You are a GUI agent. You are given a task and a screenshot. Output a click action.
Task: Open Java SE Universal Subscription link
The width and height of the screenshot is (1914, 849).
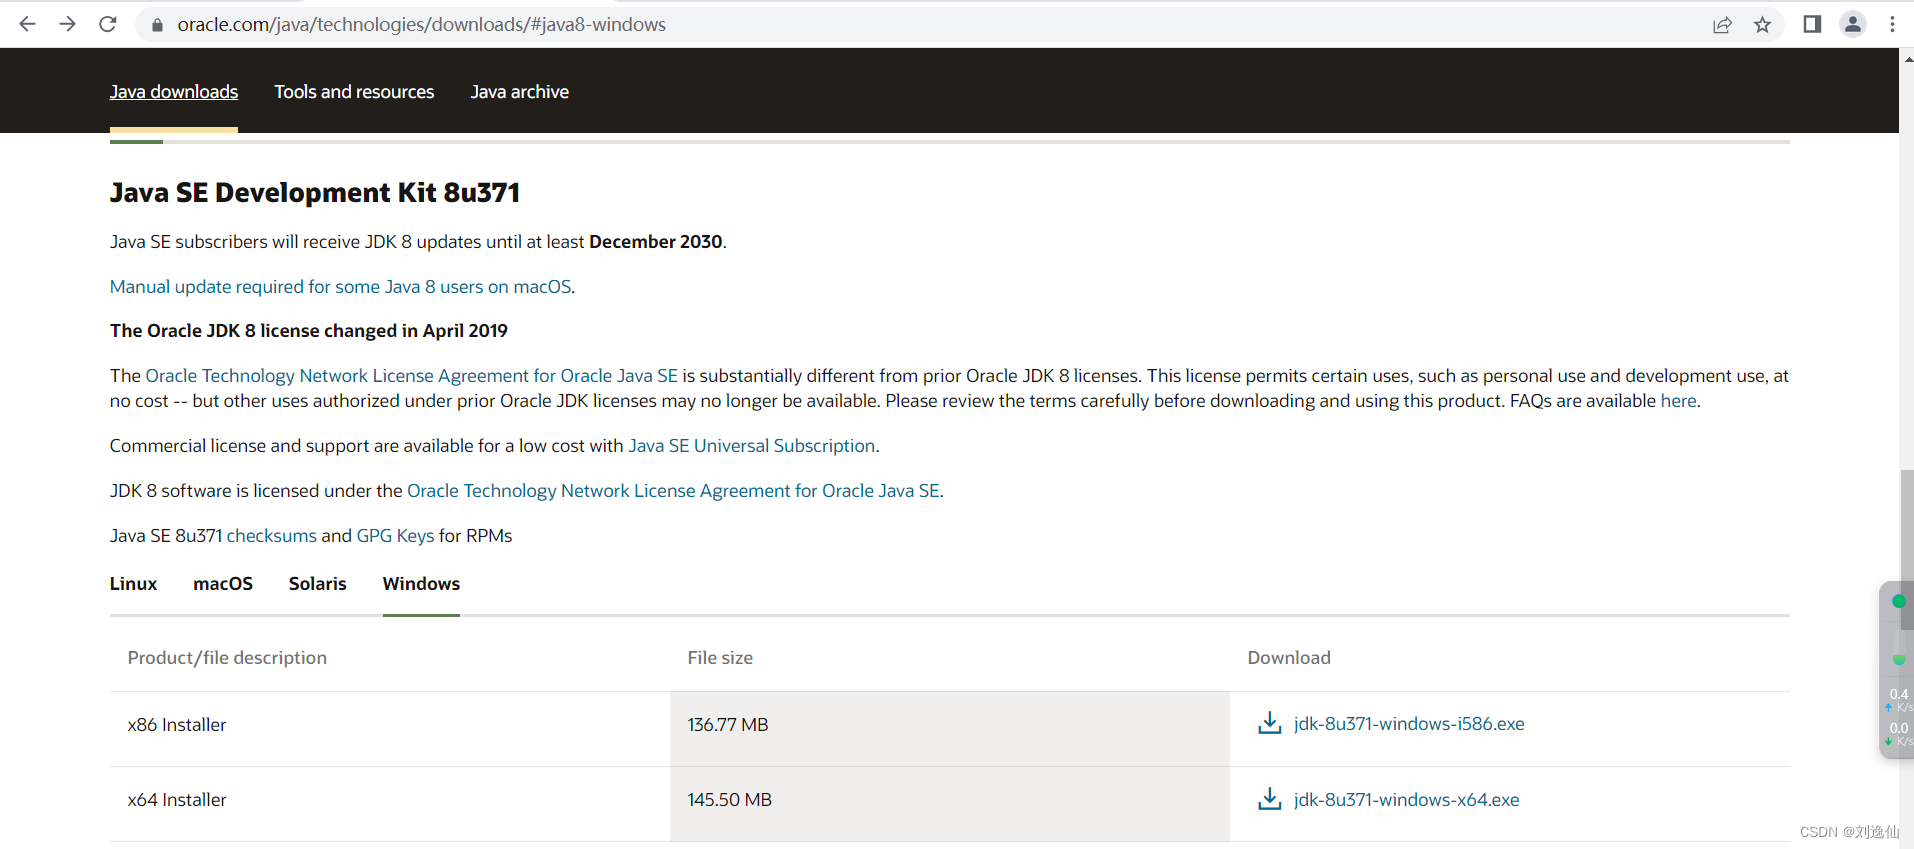point(752,446)
